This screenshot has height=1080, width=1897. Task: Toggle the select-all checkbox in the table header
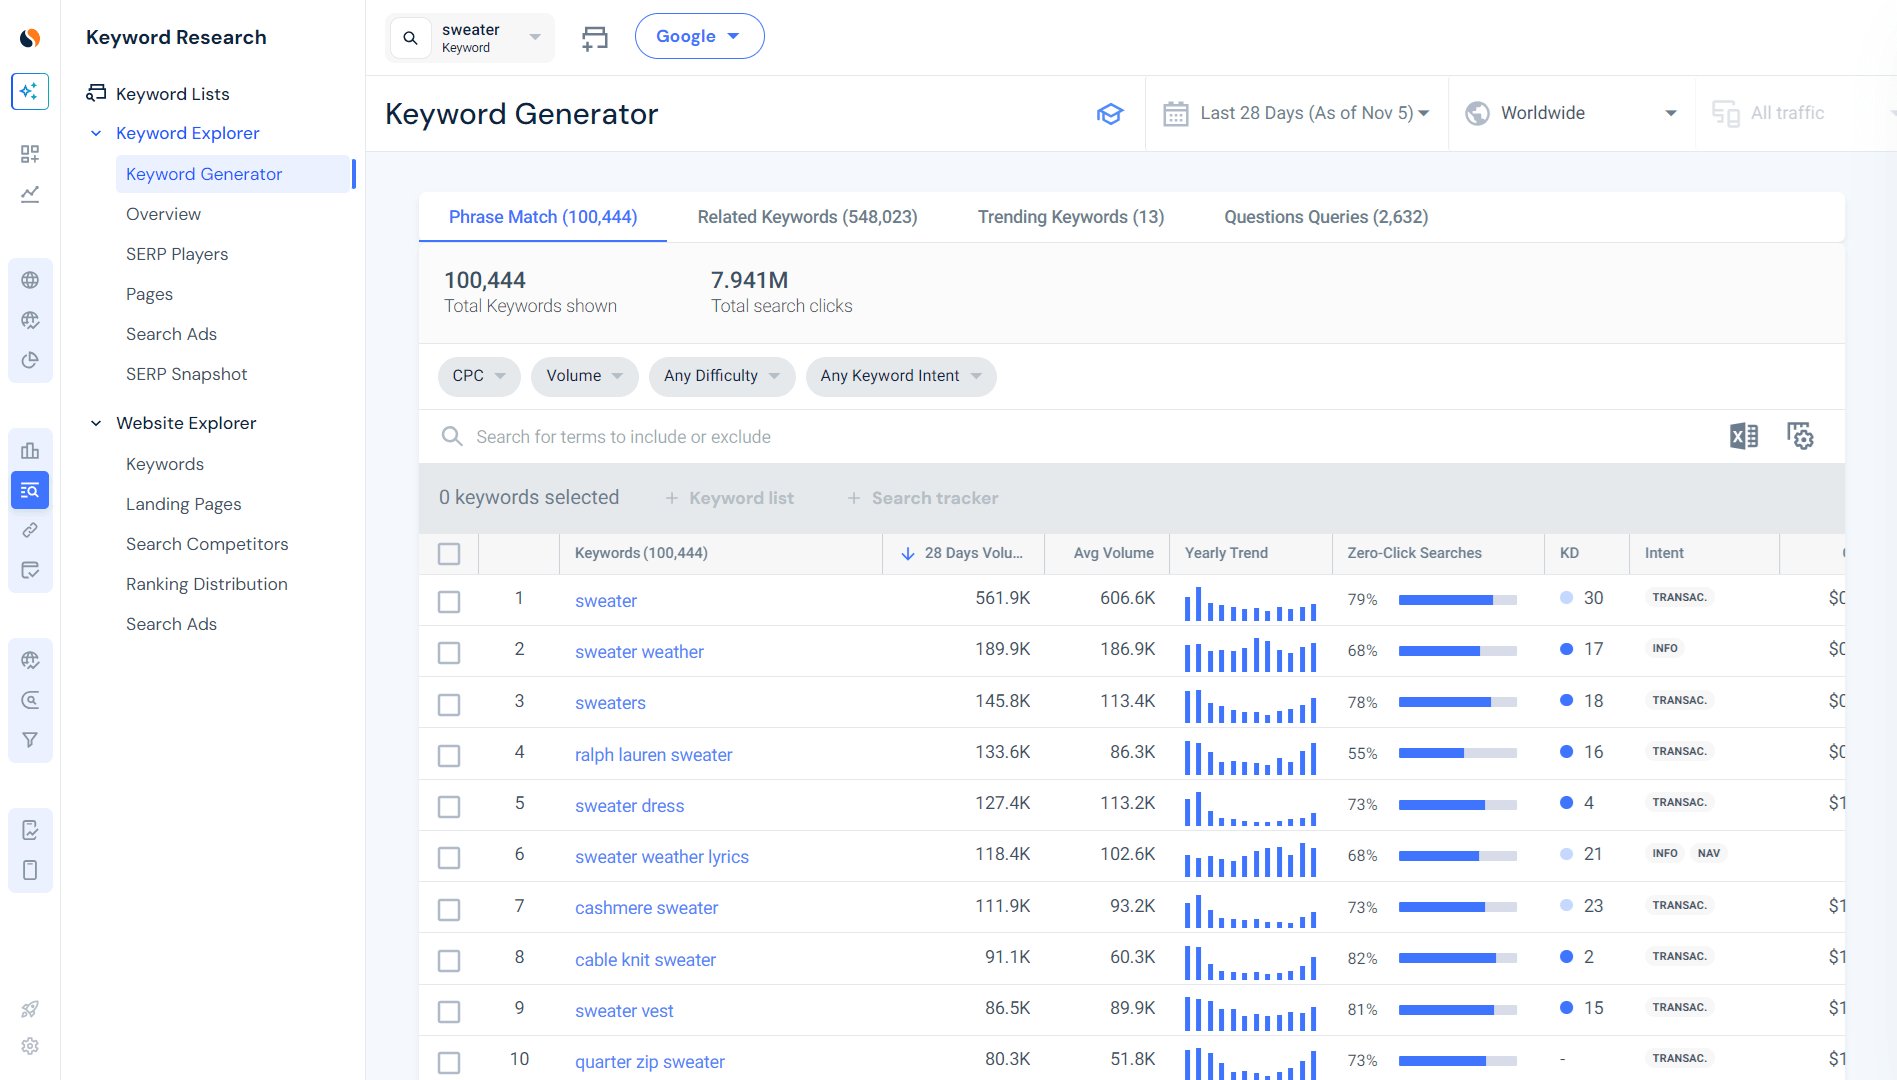pyautogui.click(x=449, y=553)
